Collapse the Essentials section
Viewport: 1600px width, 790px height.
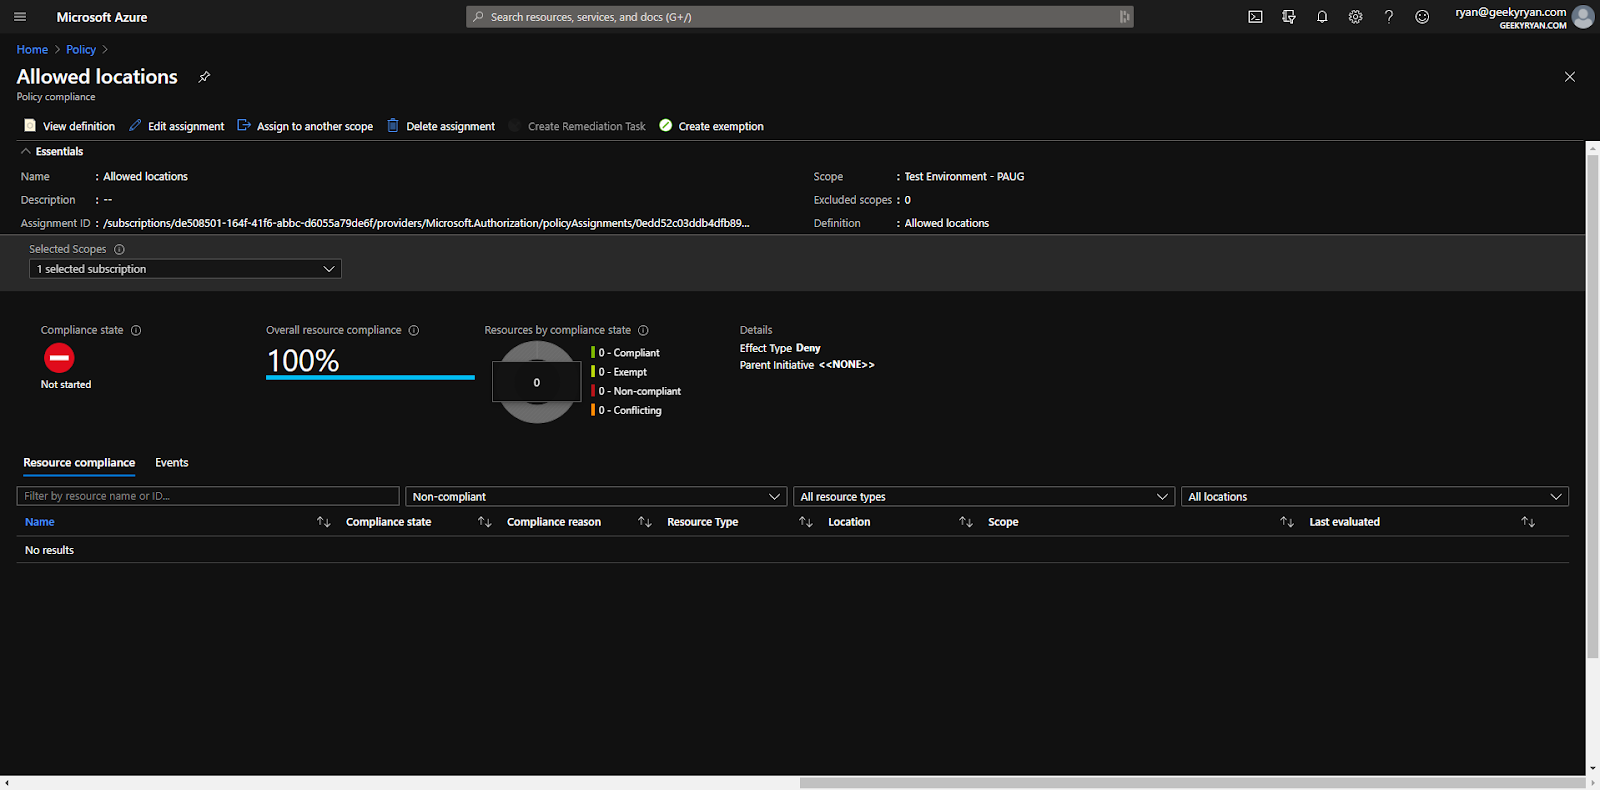(x=52, y=152)
